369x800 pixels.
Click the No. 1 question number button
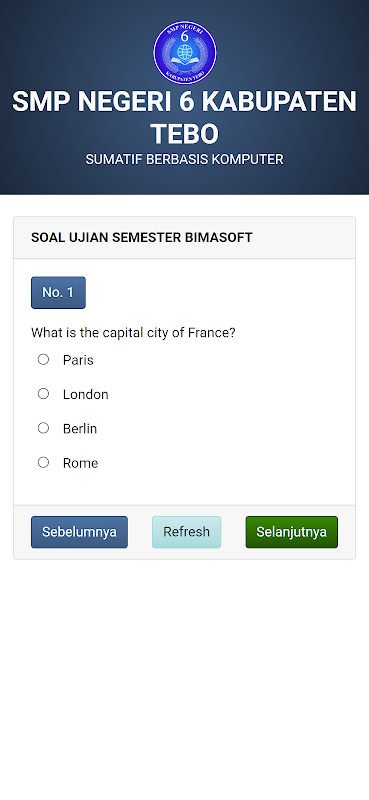pyautogui.click(x=58, y=292)
